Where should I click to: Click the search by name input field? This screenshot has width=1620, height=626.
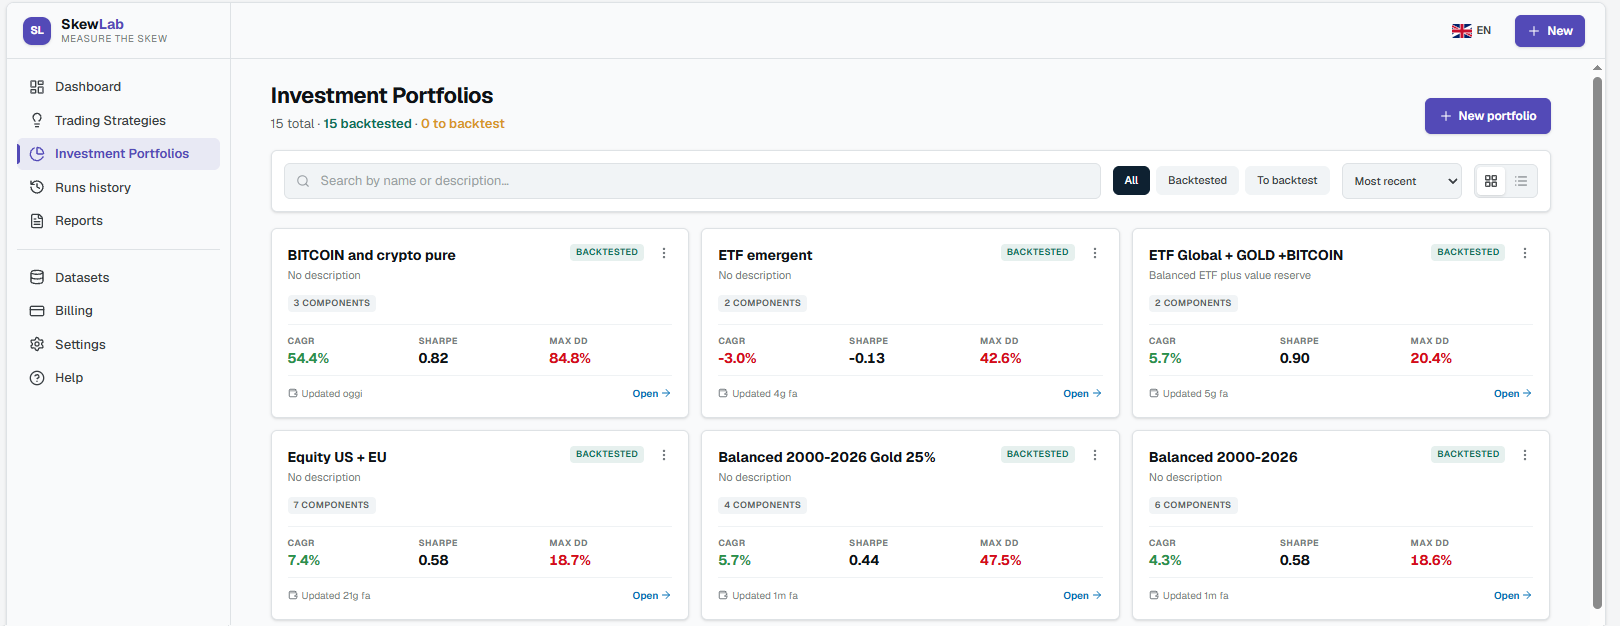click(692, 181)
